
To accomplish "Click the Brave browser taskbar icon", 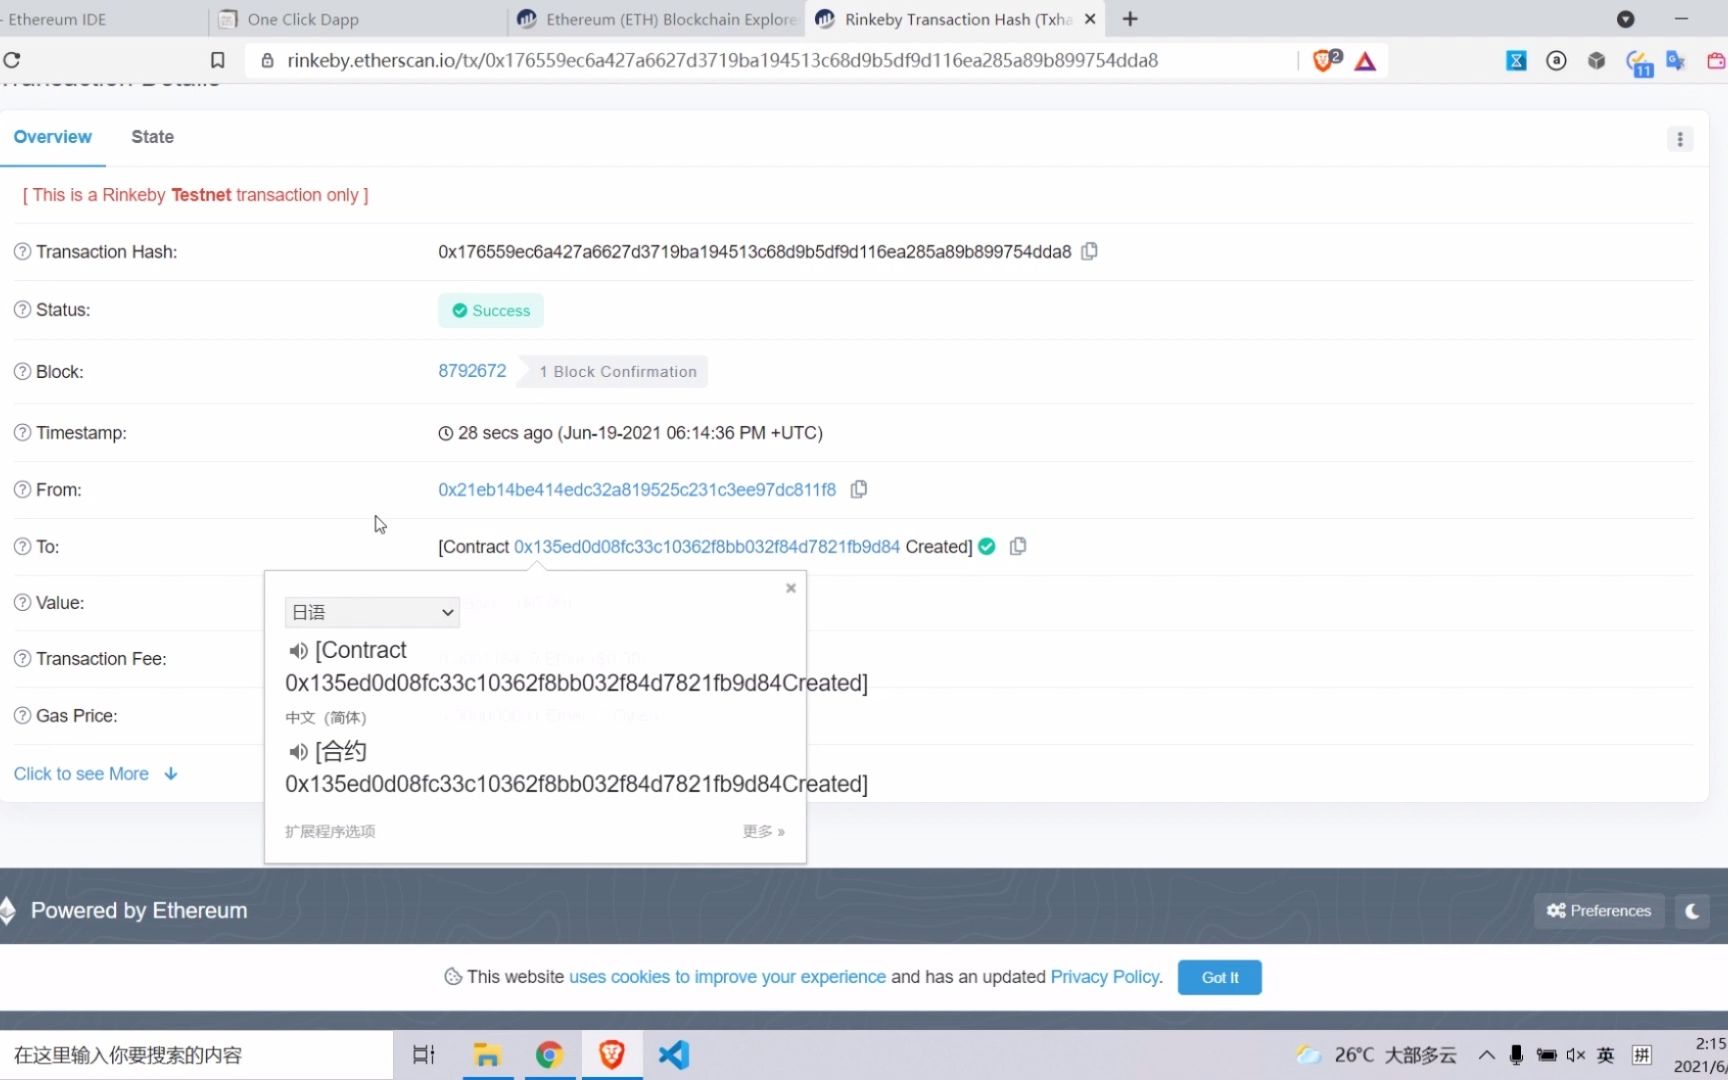I will 612,1055.
